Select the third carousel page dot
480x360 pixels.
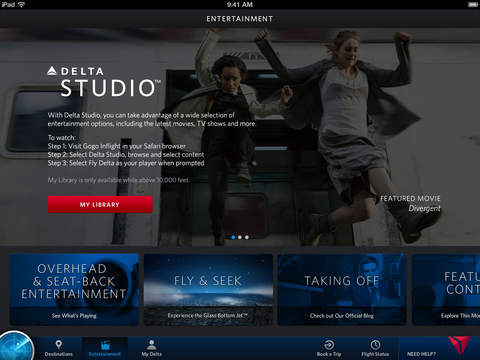[x=247, y=237]
